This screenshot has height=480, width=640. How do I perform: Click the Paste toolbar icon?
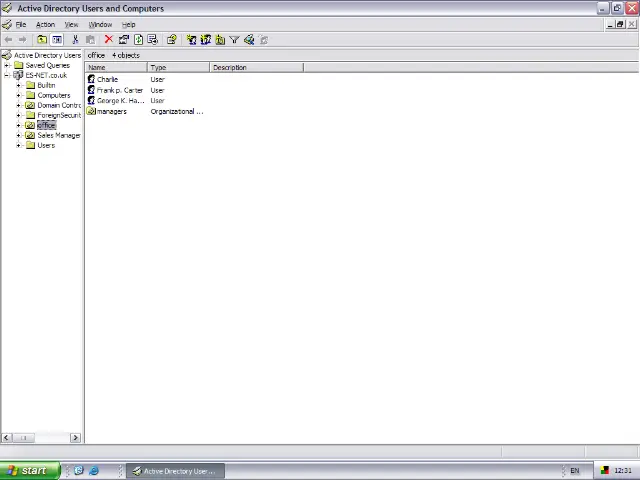point(90,40)
